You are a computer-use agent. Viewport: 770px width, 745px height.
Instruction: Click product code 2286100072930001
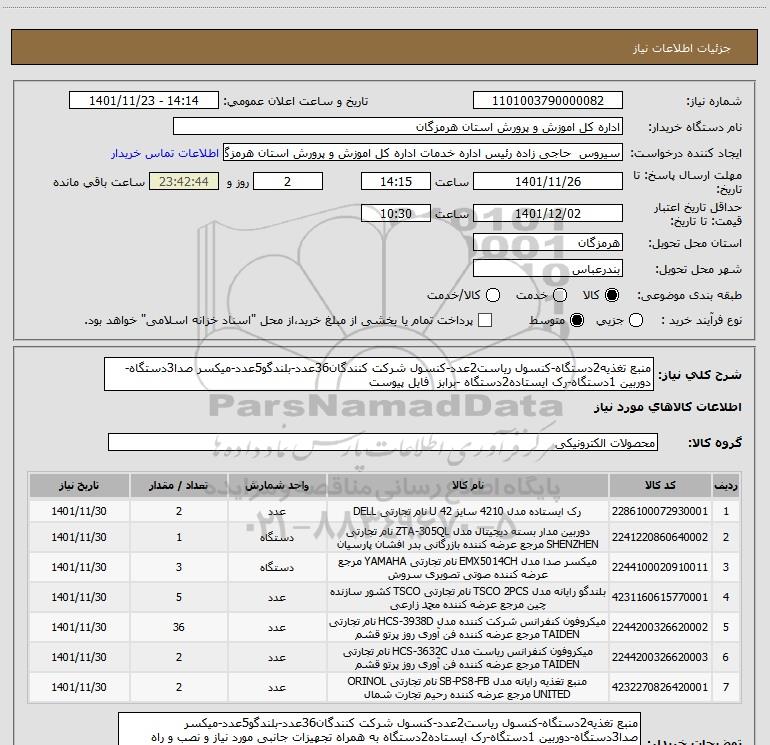[x=660, y=511]
